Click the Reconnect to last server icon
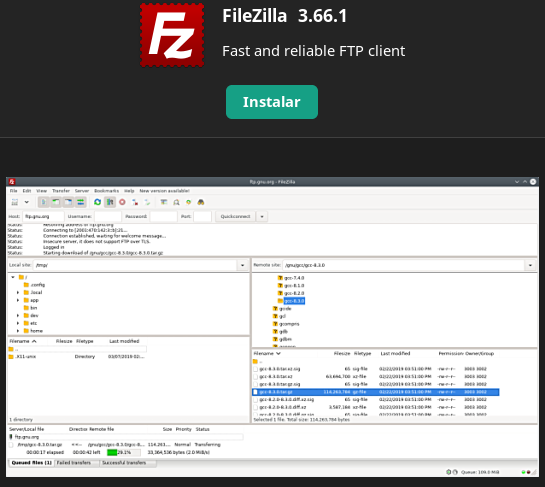Screen dimensions: 545x487 tap(147, 202)
